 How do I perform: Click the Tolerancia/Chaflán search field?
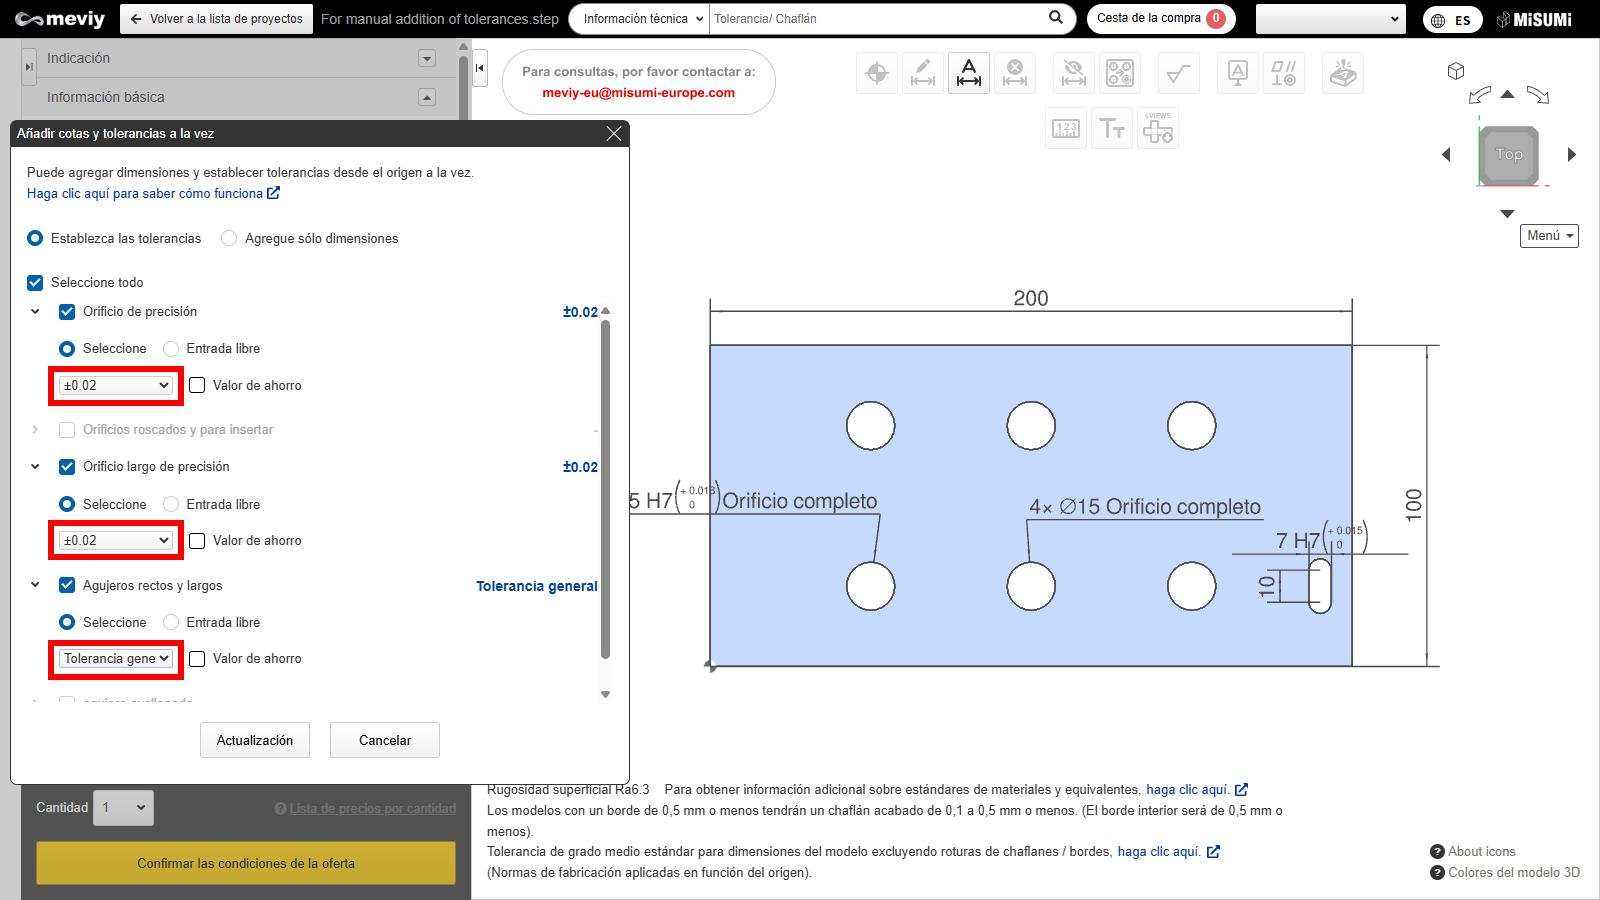[x=875, y=19]
